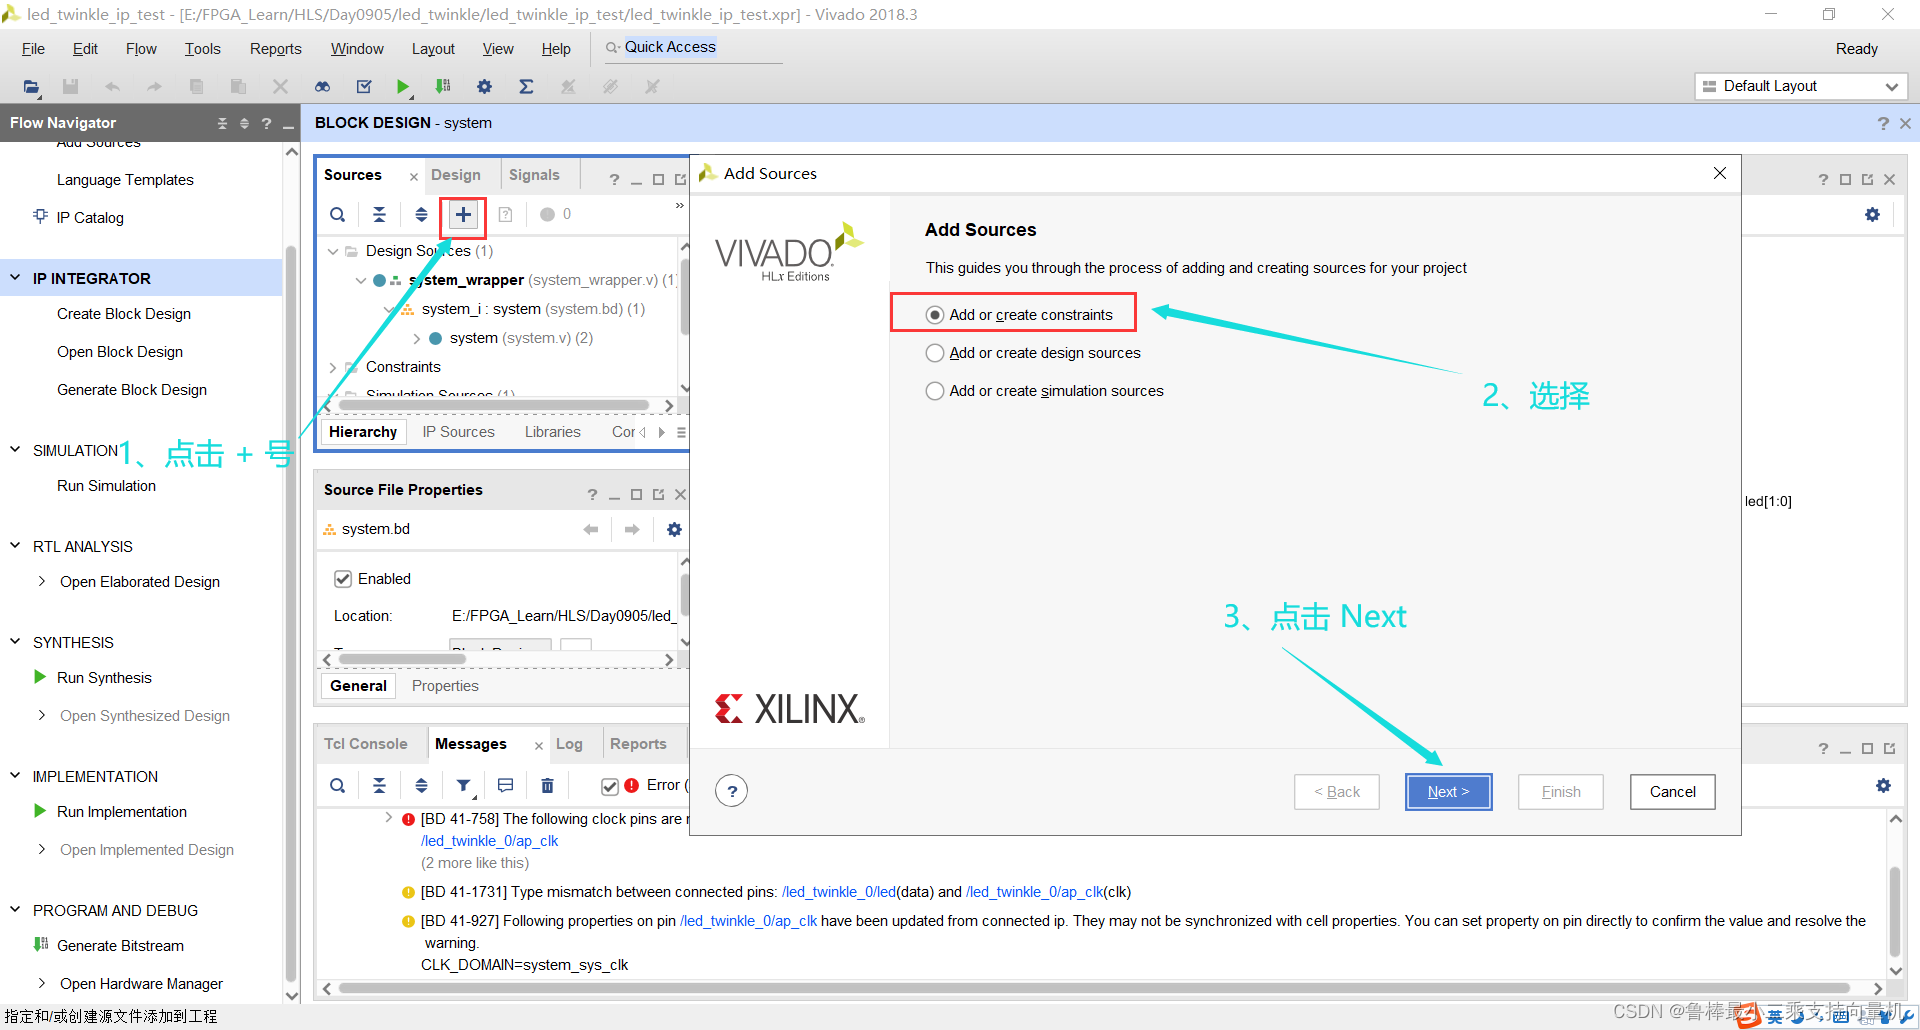This screenshot has width=1920, height=1030.
Task: Click the Generate Bitstream toolbar icon
Action: tap(443, 87)
